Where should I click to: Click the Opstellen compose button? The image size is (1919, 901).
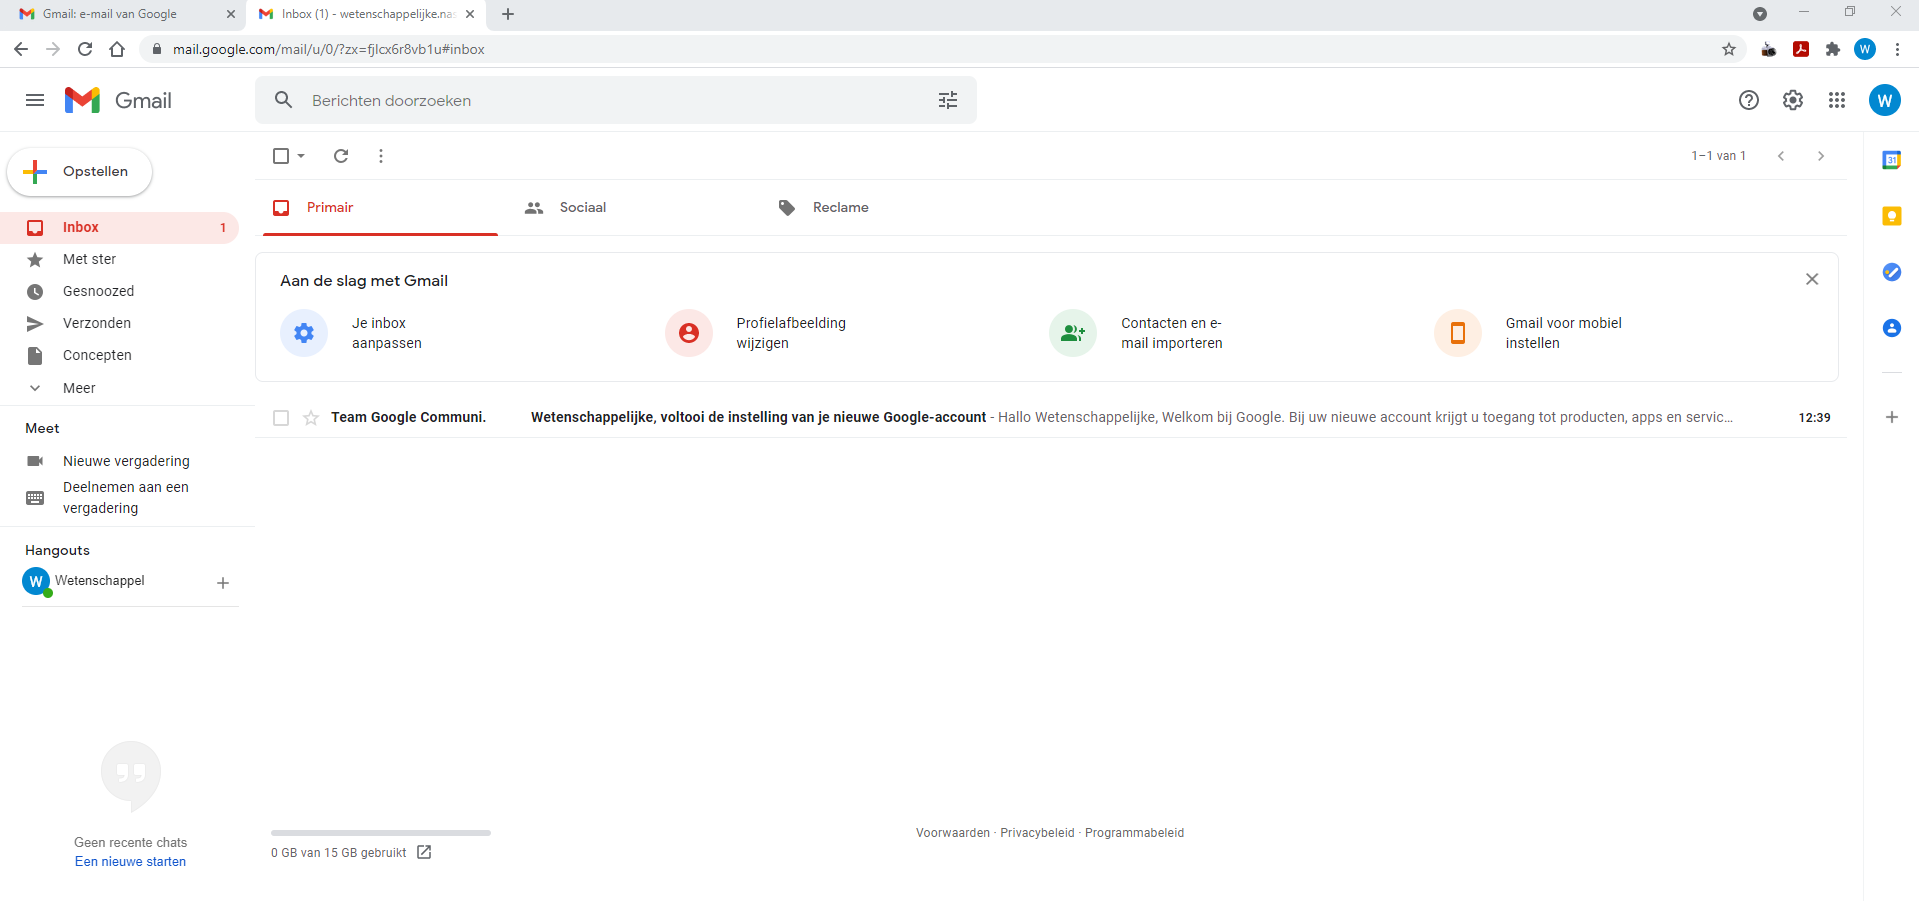(x=80, y=172)
